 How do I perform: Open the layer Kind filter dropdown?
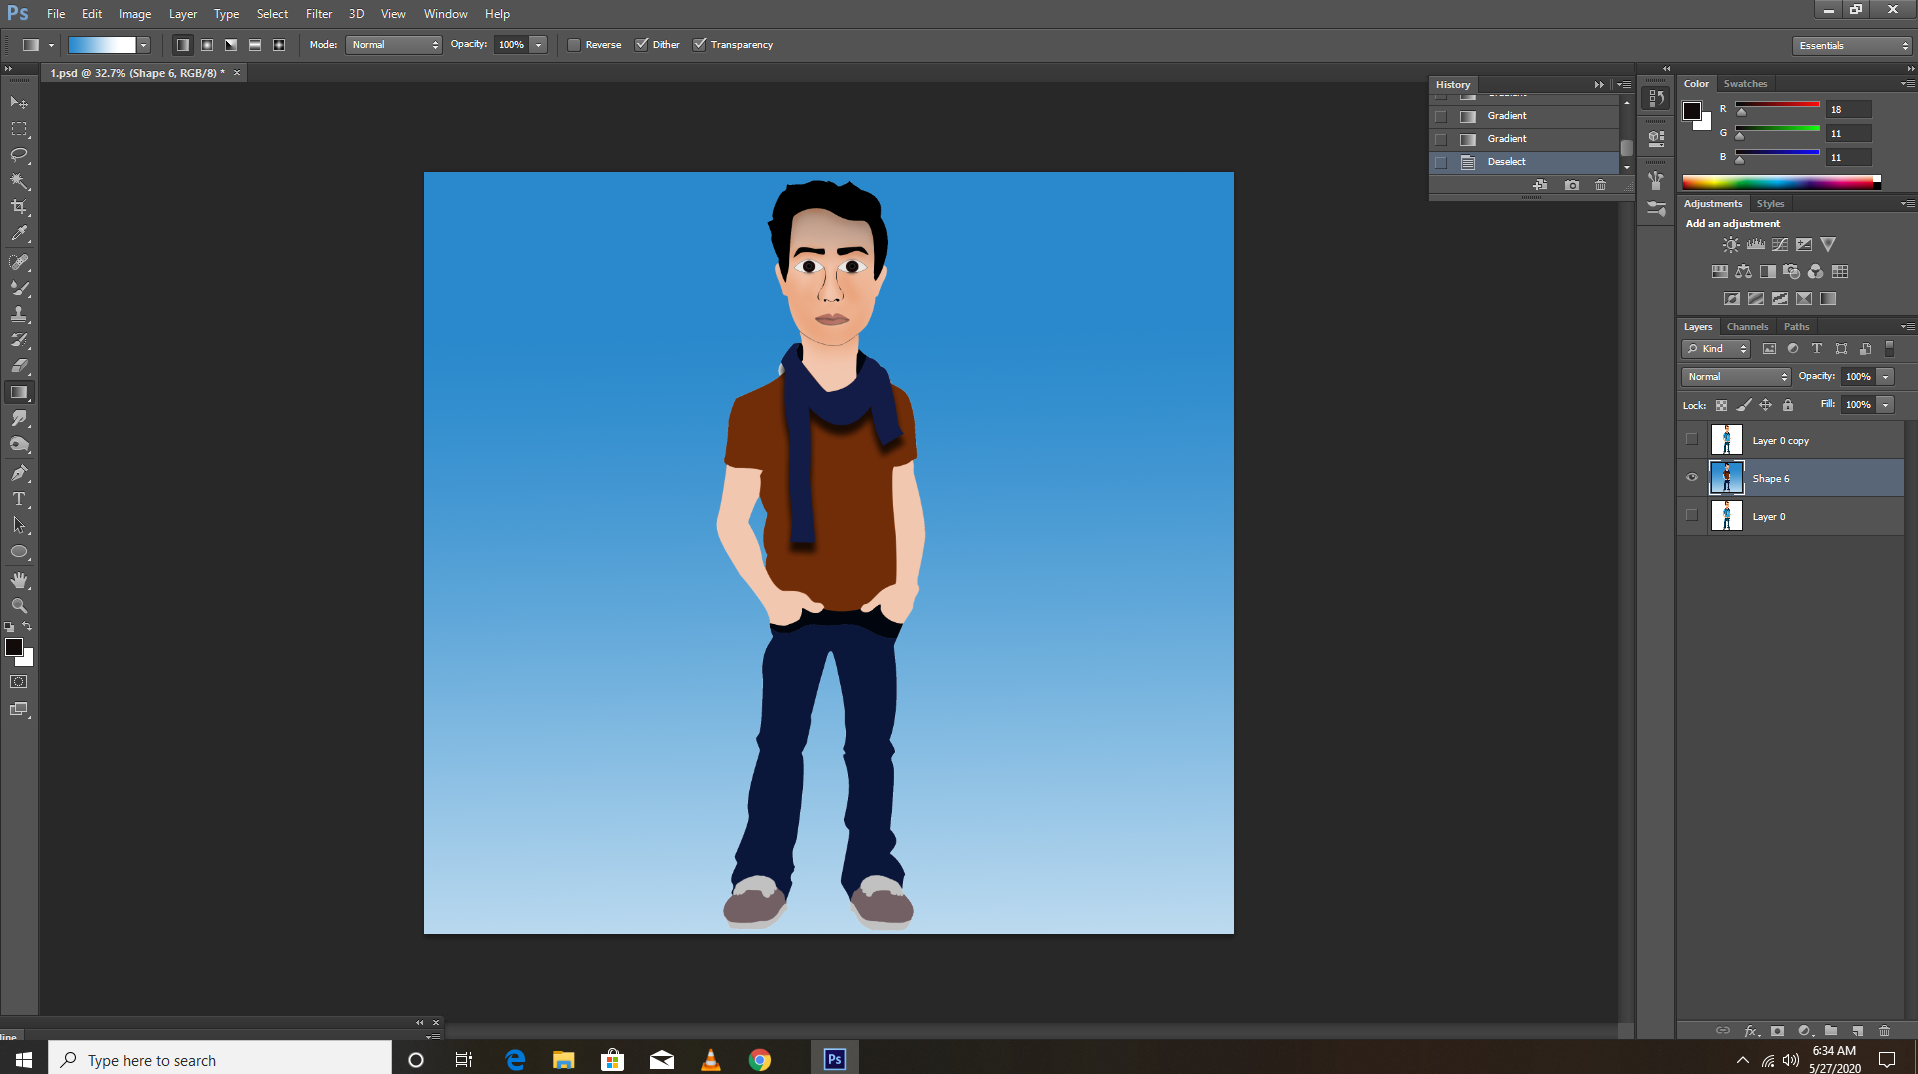(1717, 349)
